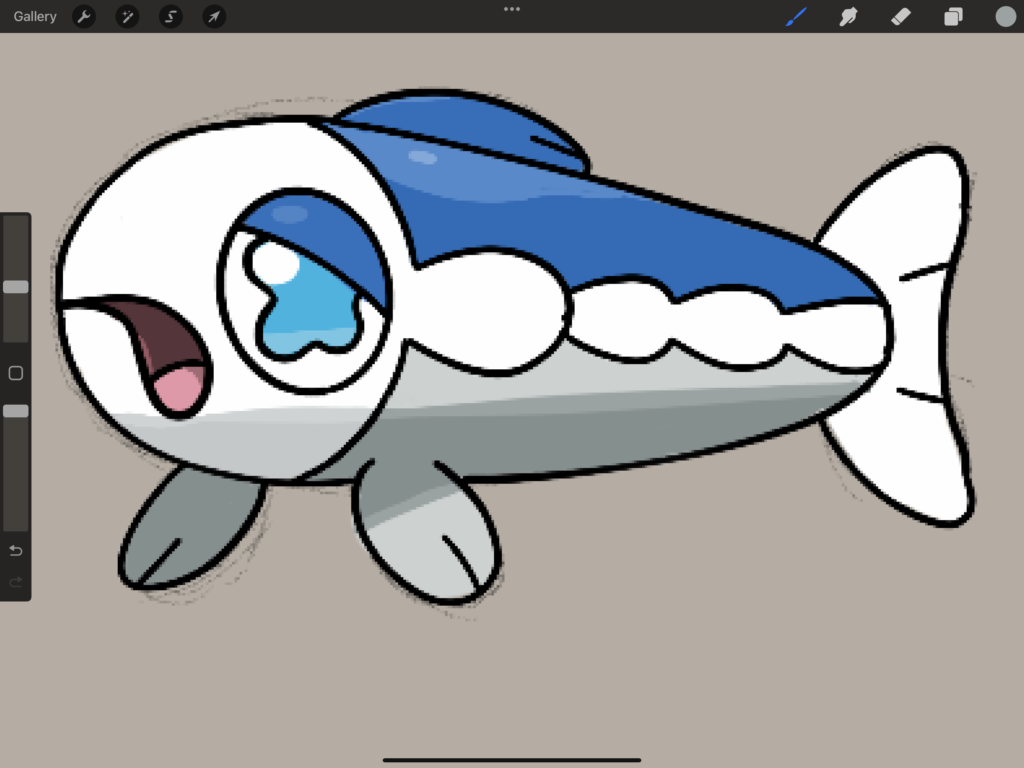Image resolution: width=1024 pixels, height=768 pixels.
Task: Select the Selection S-shaped tool
Action: [x=170, y=16]
